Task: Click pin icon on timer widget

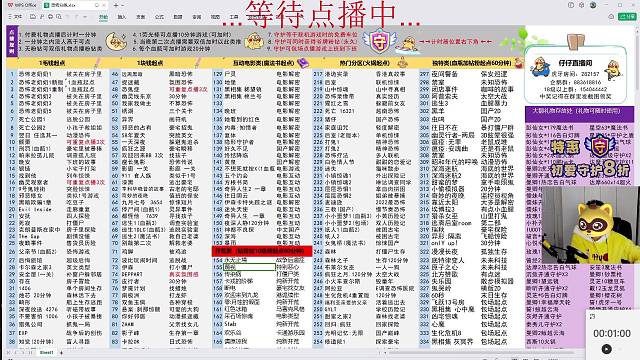Action: pyautogui.click(x=593, y=316)
